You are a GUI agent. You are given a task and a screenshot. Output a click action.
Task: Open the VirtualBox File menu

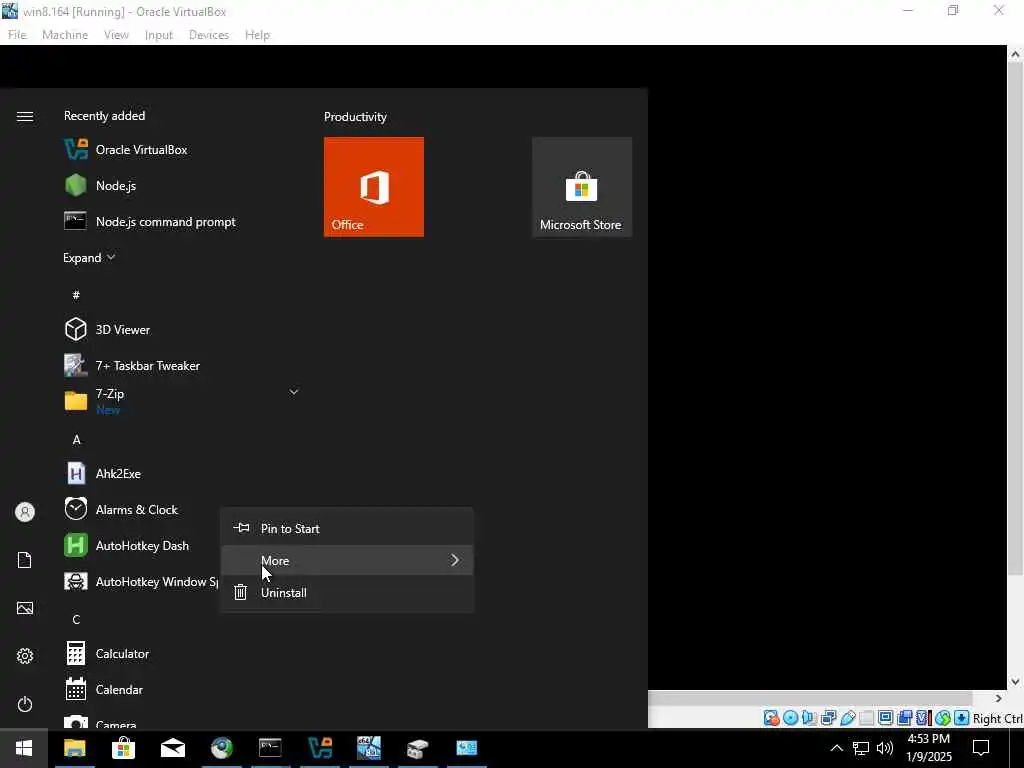tap(17, 35)
